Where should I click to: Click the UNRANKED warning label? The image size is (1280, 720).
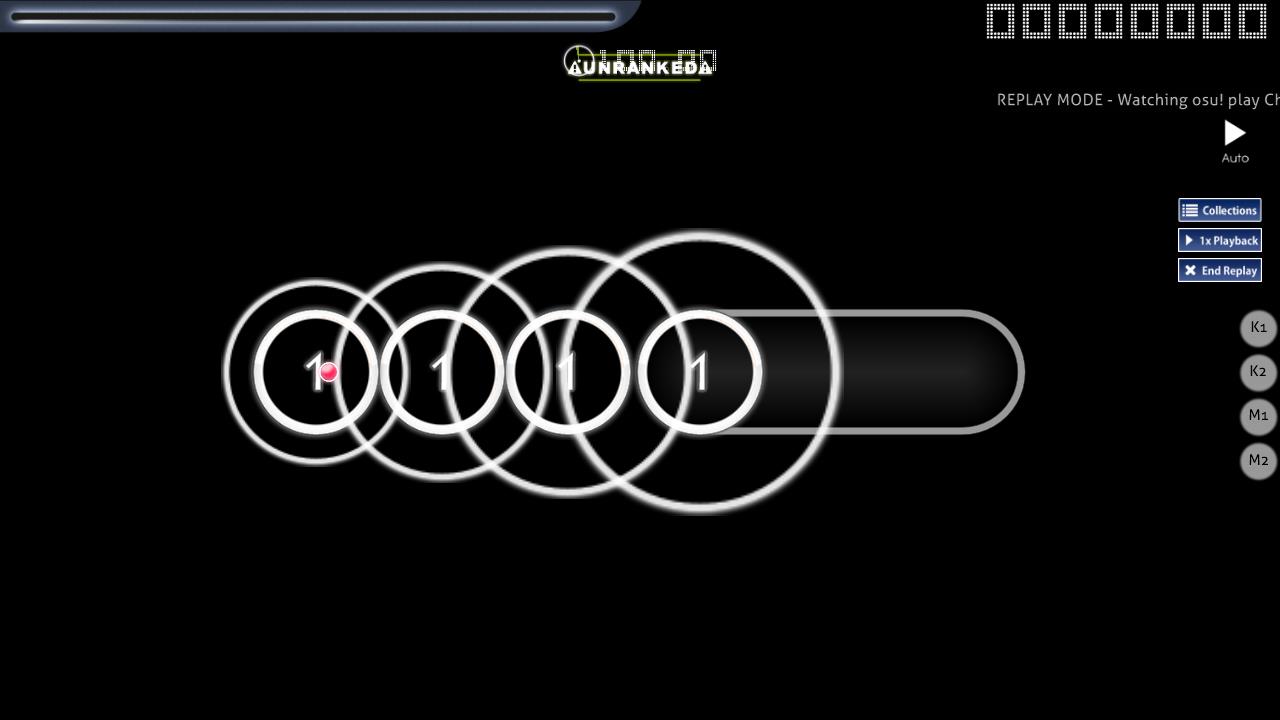tap(642, 69)
